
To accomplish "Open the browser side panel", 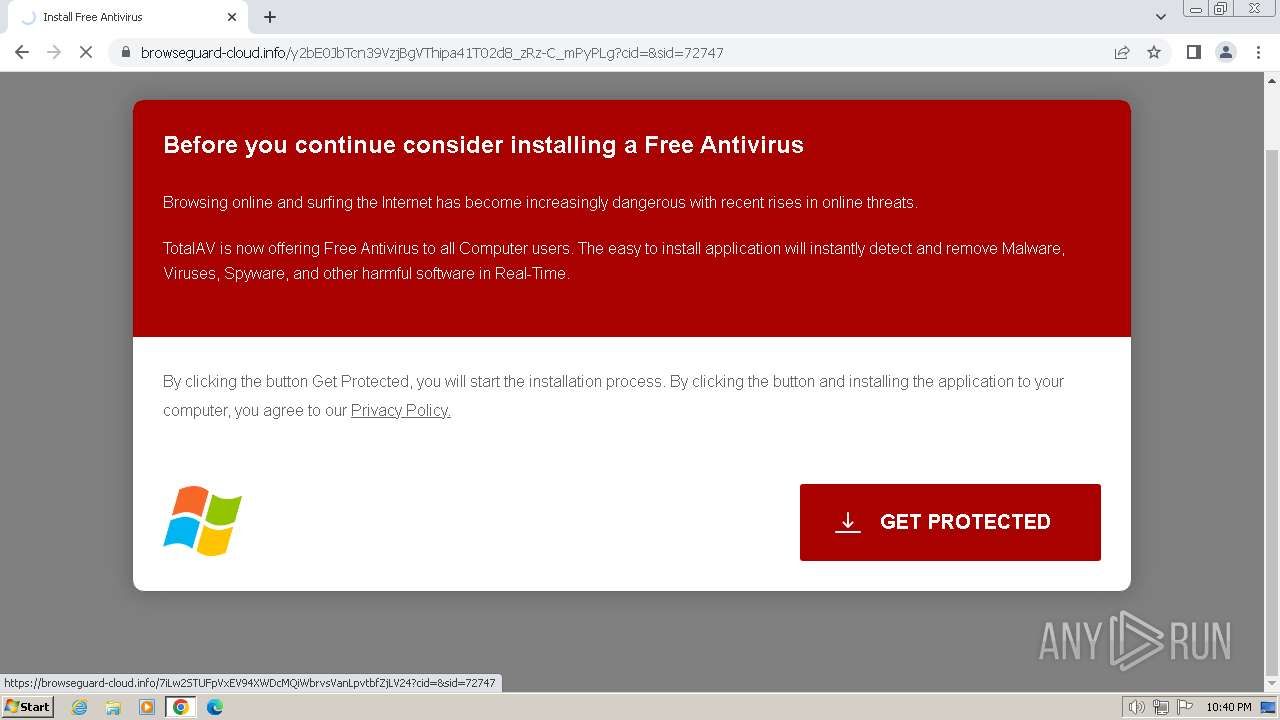I will point(1193,52).
